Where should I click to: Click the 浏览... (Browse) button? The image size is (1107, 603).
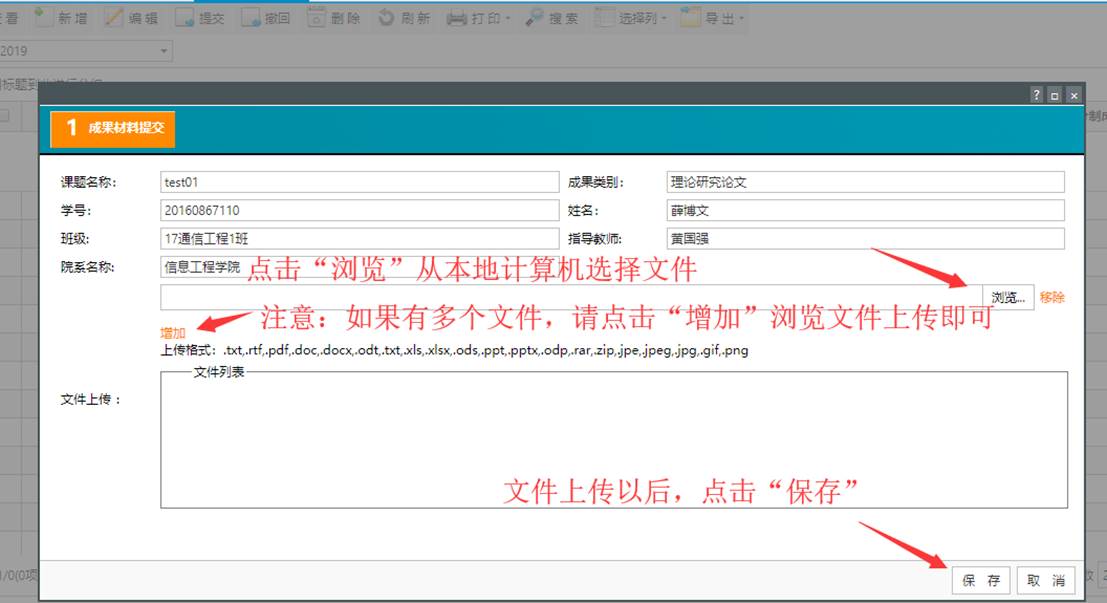[x=1008, y=297]
